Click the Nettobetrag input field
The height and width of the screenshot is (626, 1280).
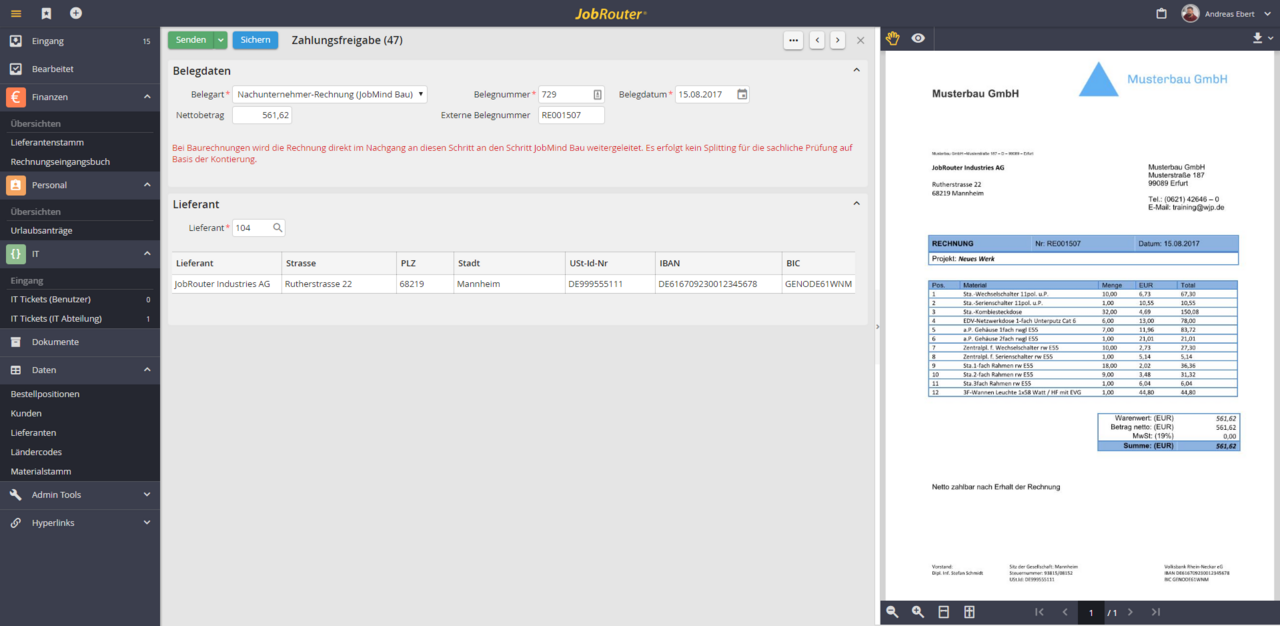(x=262, y=115)
